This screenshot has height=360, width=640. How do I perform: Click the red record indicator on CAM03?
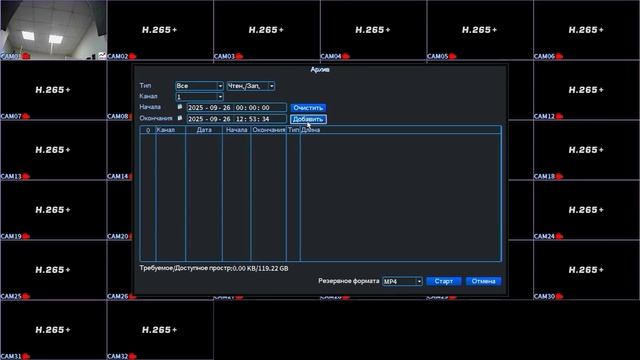pos(240,56)
